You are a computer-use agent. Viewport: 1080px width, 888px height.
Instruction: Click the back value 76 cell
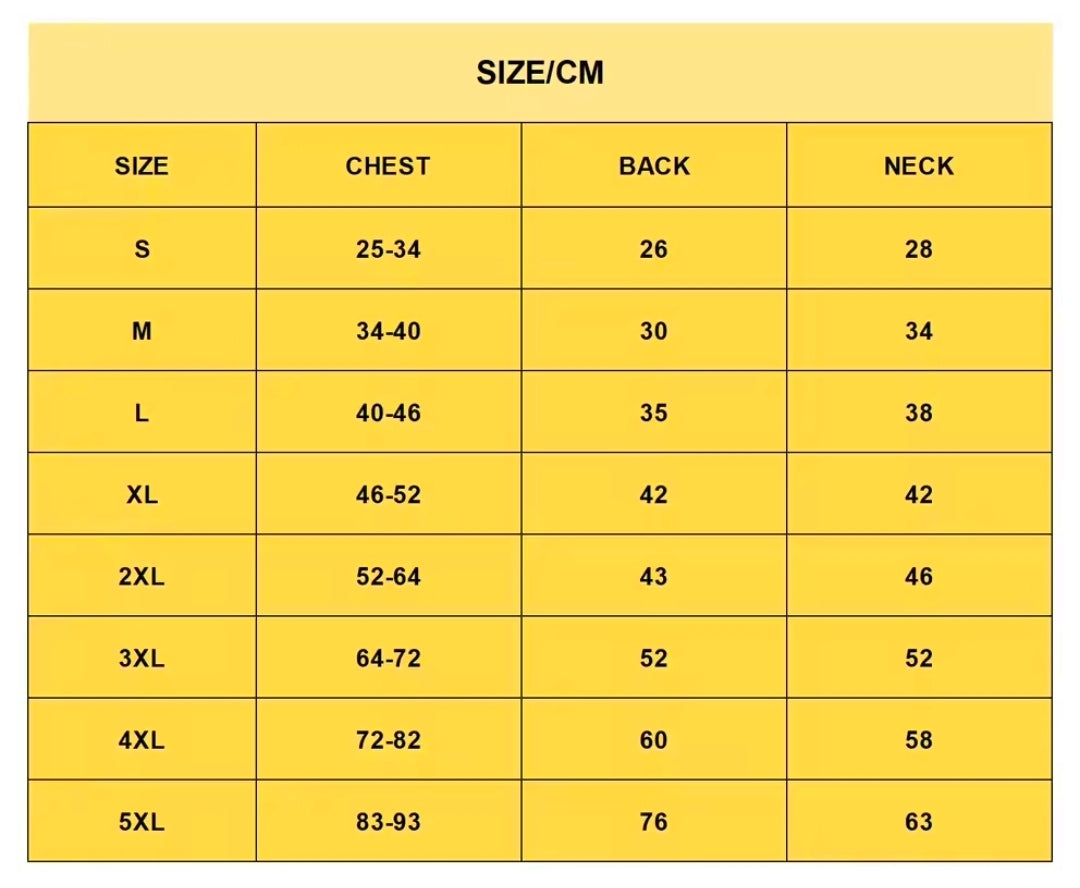tap(654, 823)
